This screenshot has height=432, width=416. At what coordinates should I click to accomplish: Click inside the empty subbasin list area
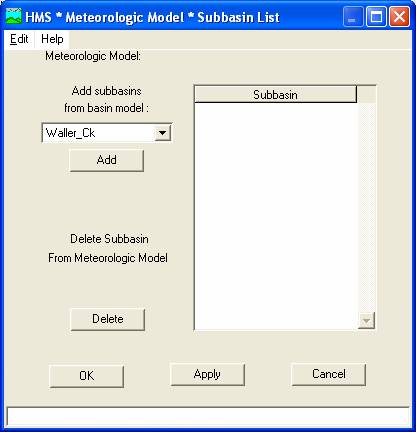(x=276, y=216)
